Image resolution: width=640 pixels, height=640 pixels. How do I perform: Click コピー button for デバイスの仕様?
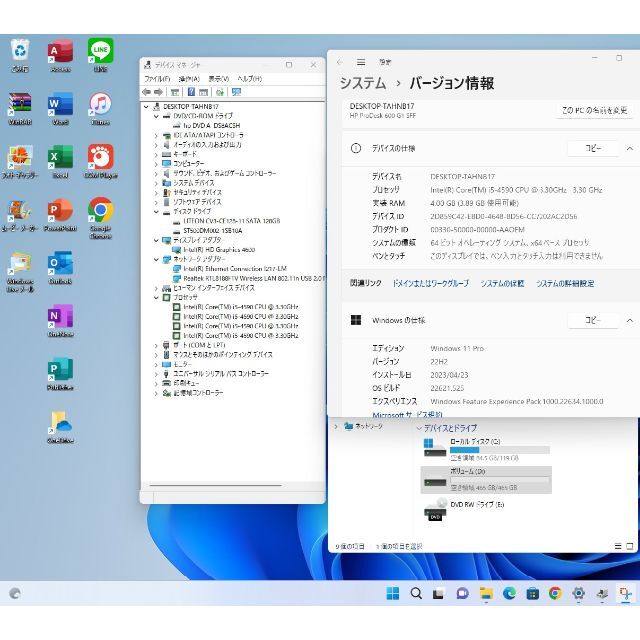pyautogui.click(x=593, y=149)
